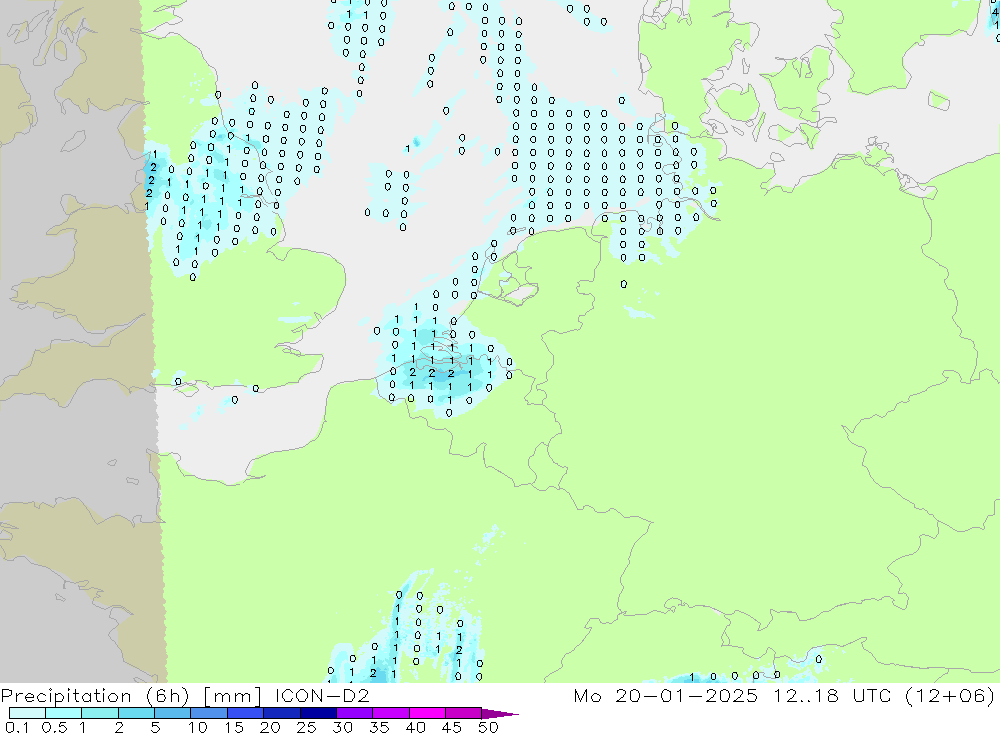Click the 1–2 mm legend color swatch

pos(100,713)
